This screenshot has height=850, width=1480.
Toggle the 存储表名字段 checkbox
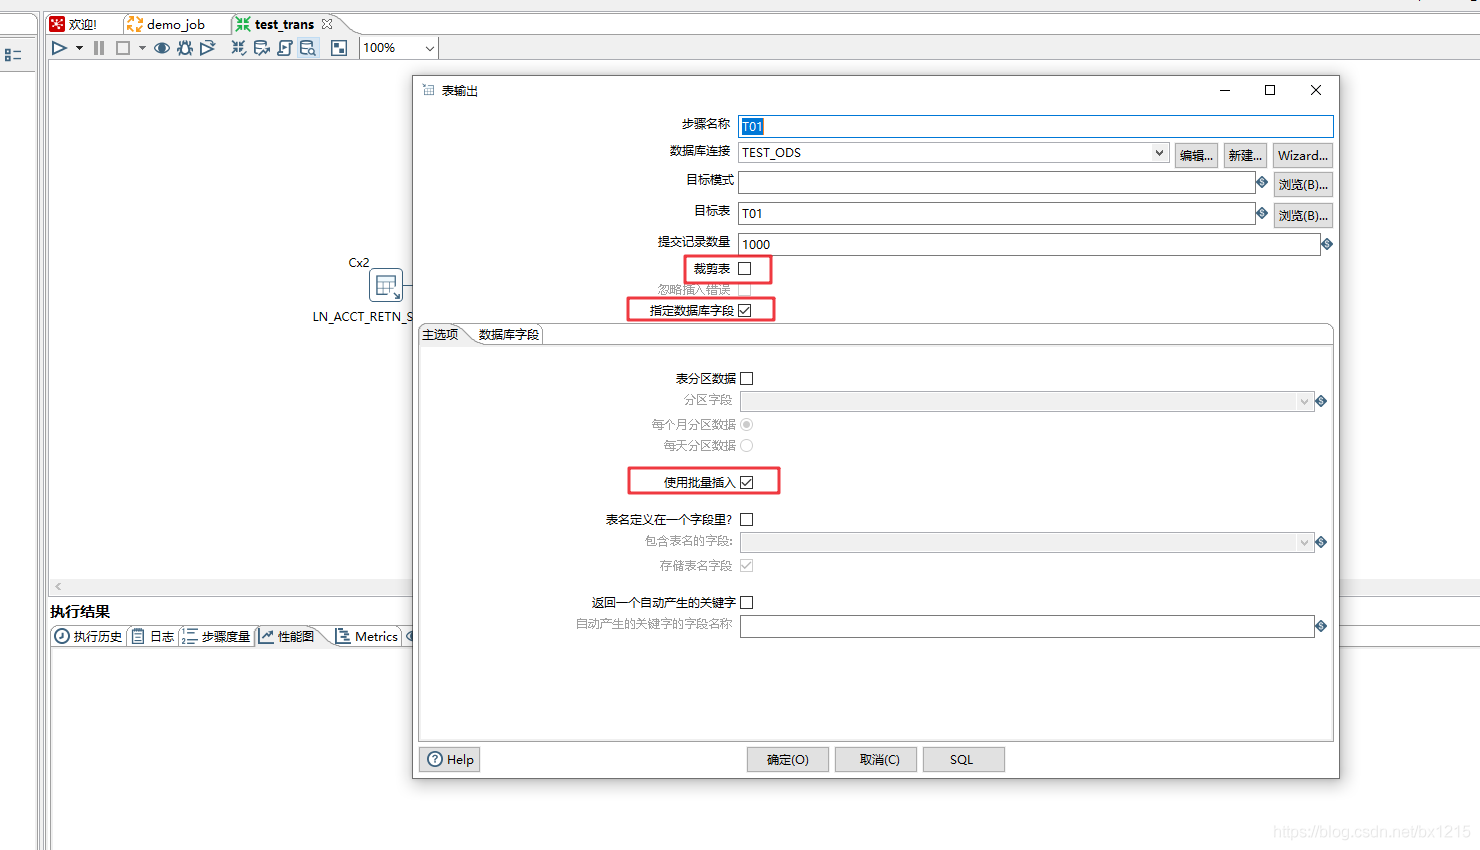(x=747, y=566)
